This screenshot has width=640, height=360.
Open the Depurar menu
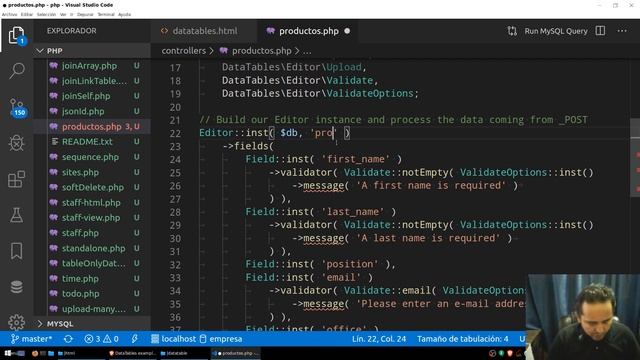pyautogui.click(x=85, y=14)
